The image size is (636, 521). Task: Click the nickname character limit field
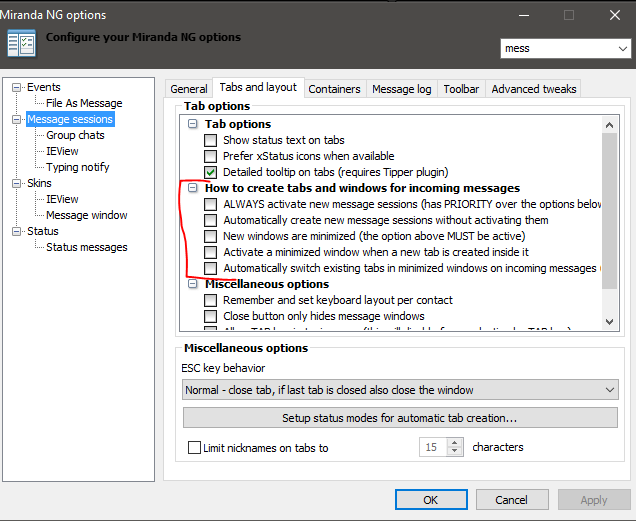pos(433,447)
